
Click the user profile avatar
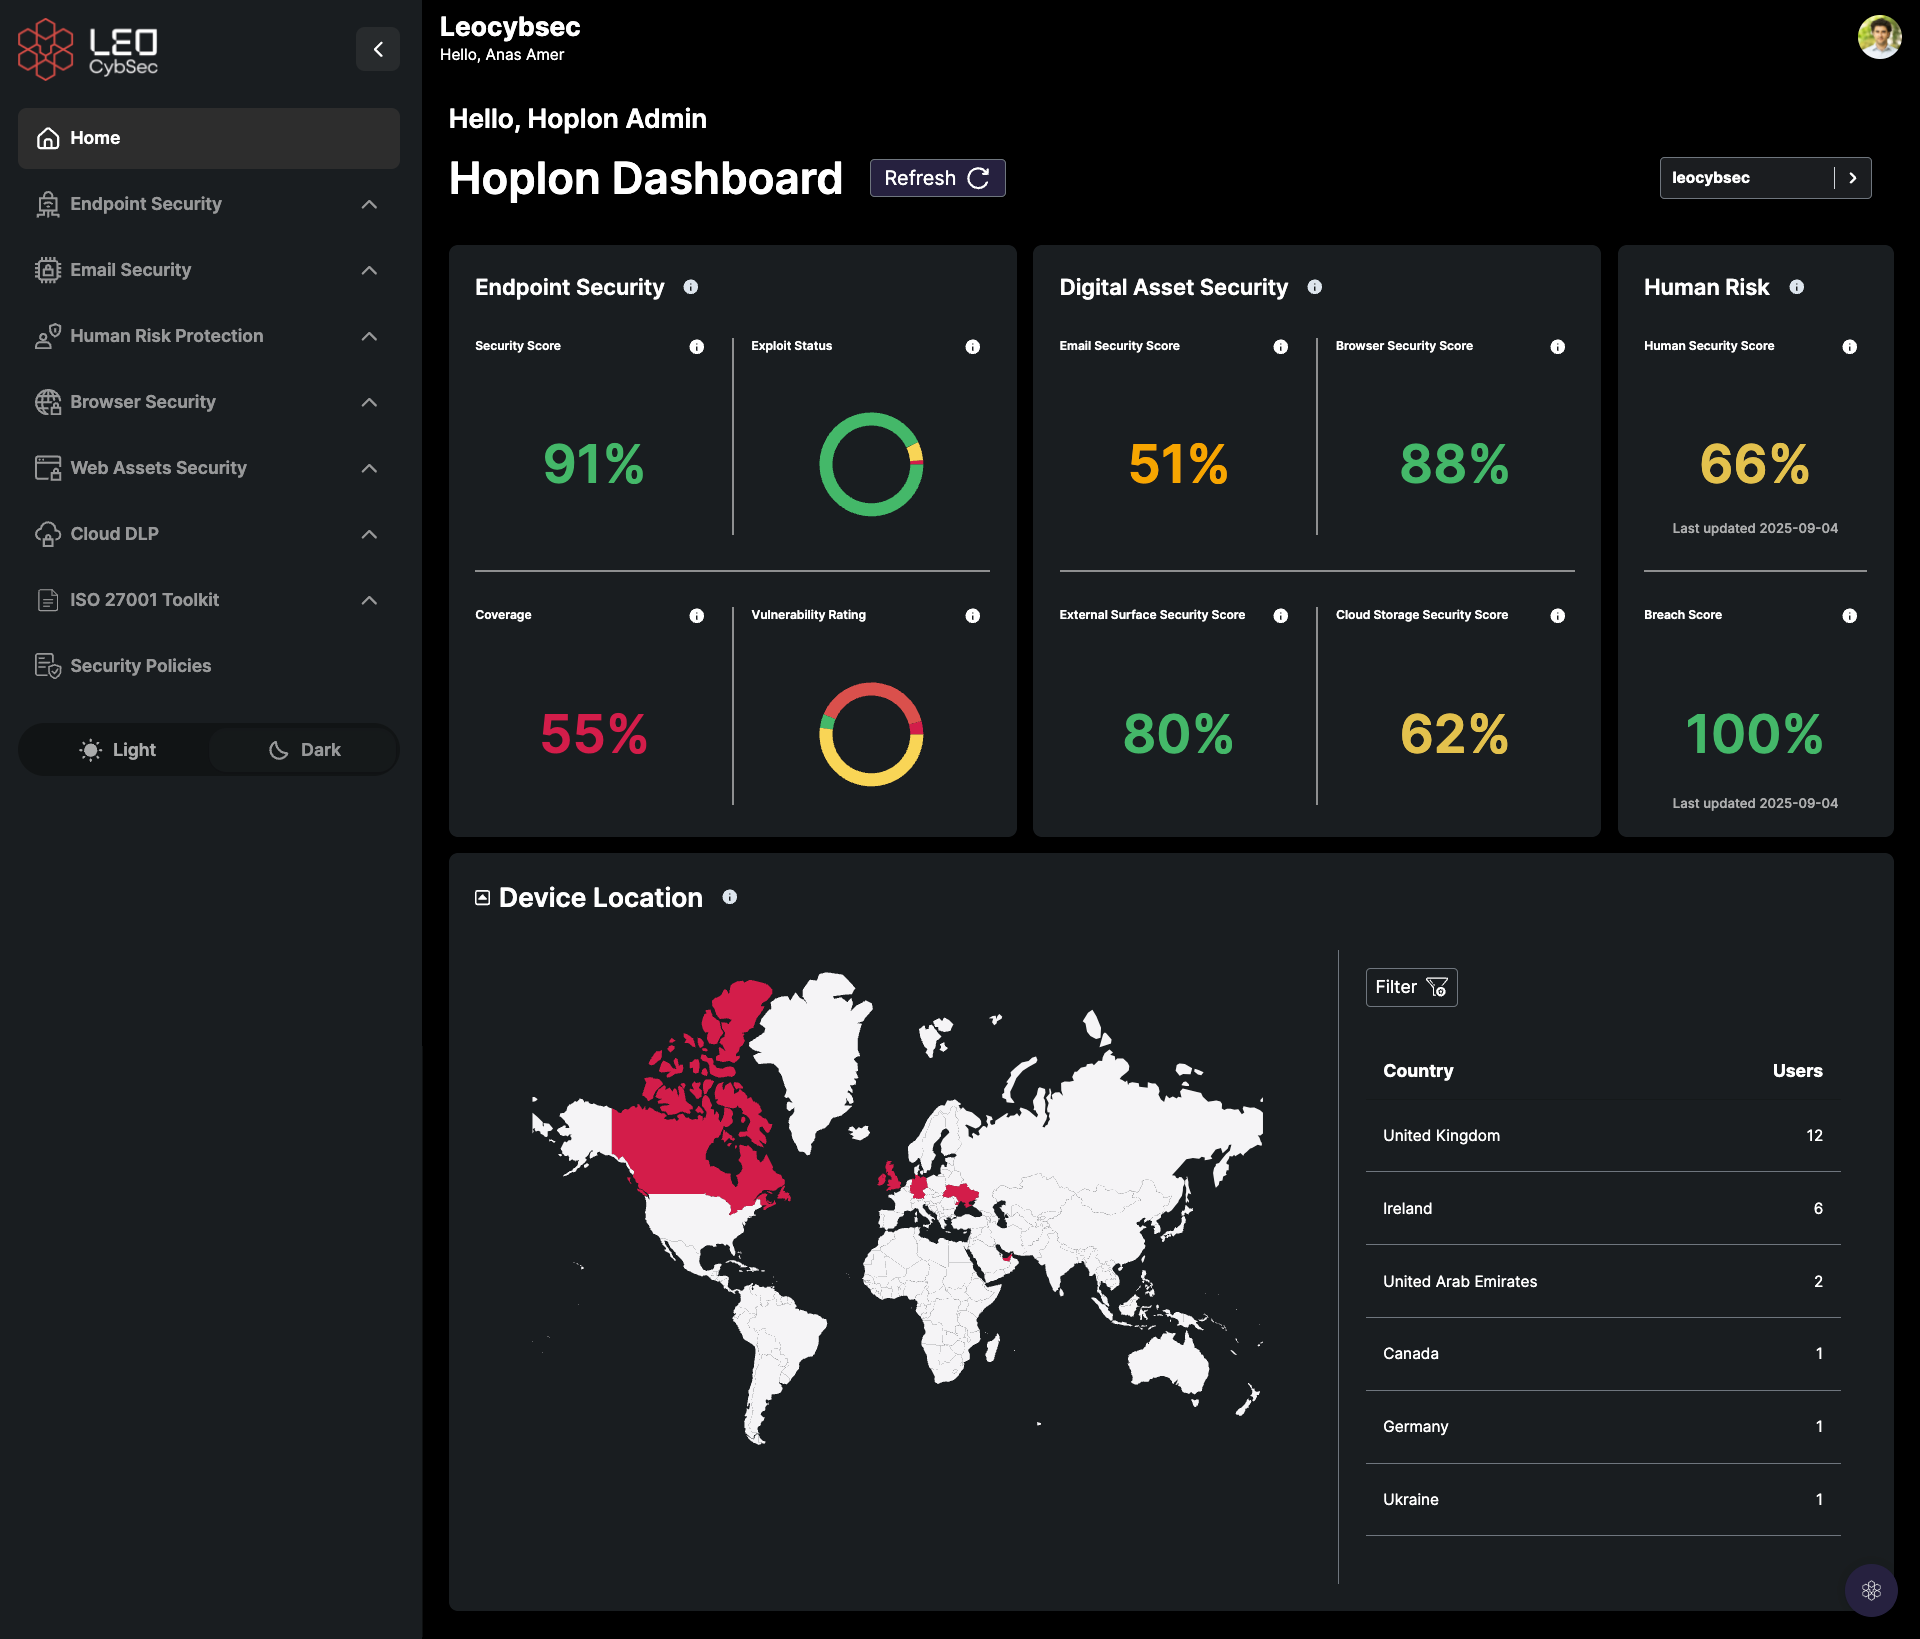[x=1879, y=38]
